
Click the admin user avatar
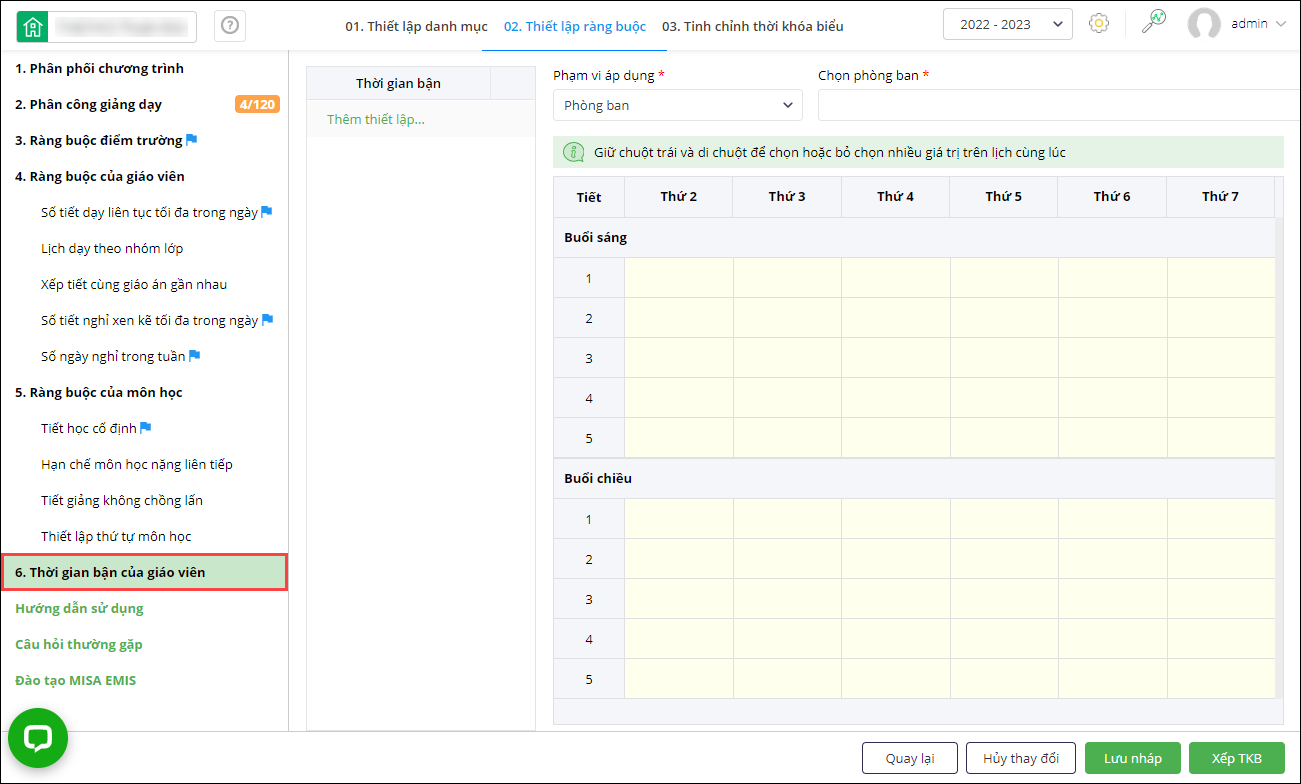[1204, 24]
